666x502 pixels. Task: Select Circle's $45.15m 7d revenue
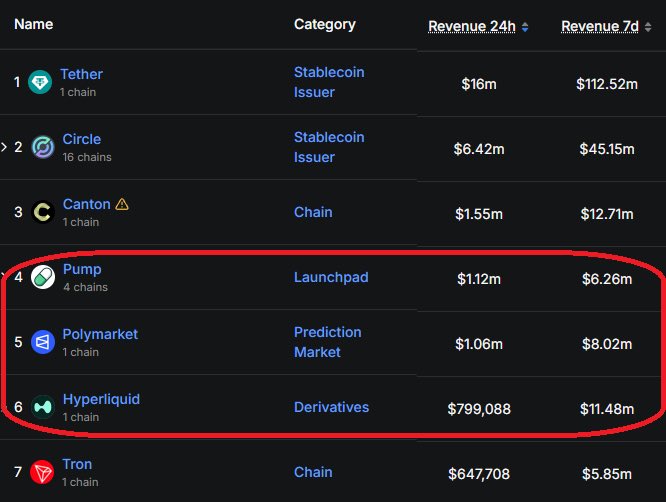[x=607, y=149]
